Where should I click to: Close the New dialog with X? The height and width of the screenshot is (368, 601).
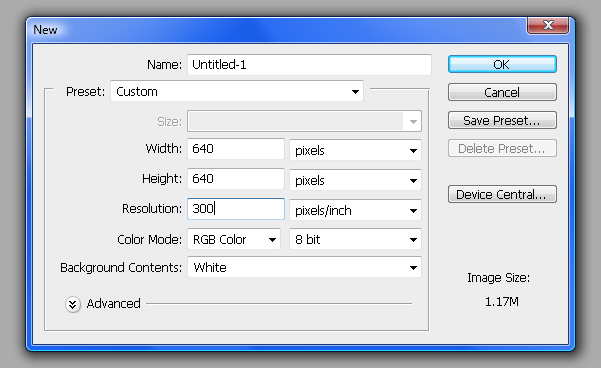click(548, 25)
